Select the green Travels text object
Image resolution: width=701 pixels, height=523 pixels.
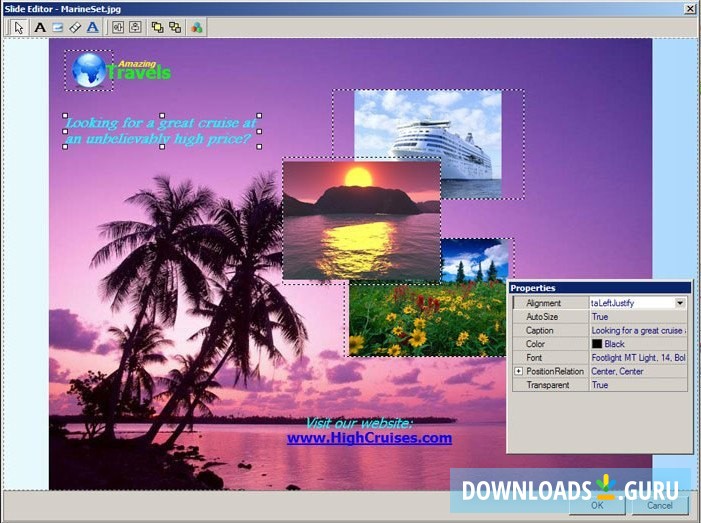139,74
